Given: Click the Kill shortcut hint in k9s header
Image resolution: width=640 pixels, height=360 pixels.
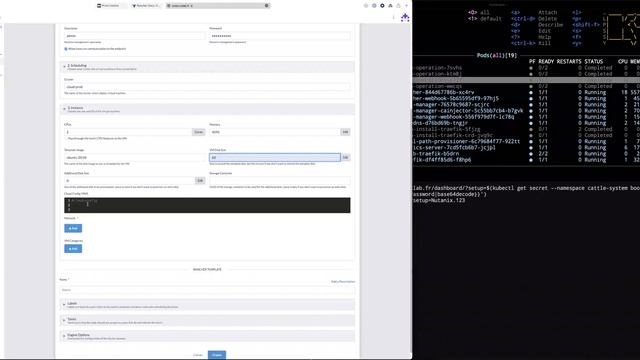Looking at the screenshot, I should coord(544,43).
